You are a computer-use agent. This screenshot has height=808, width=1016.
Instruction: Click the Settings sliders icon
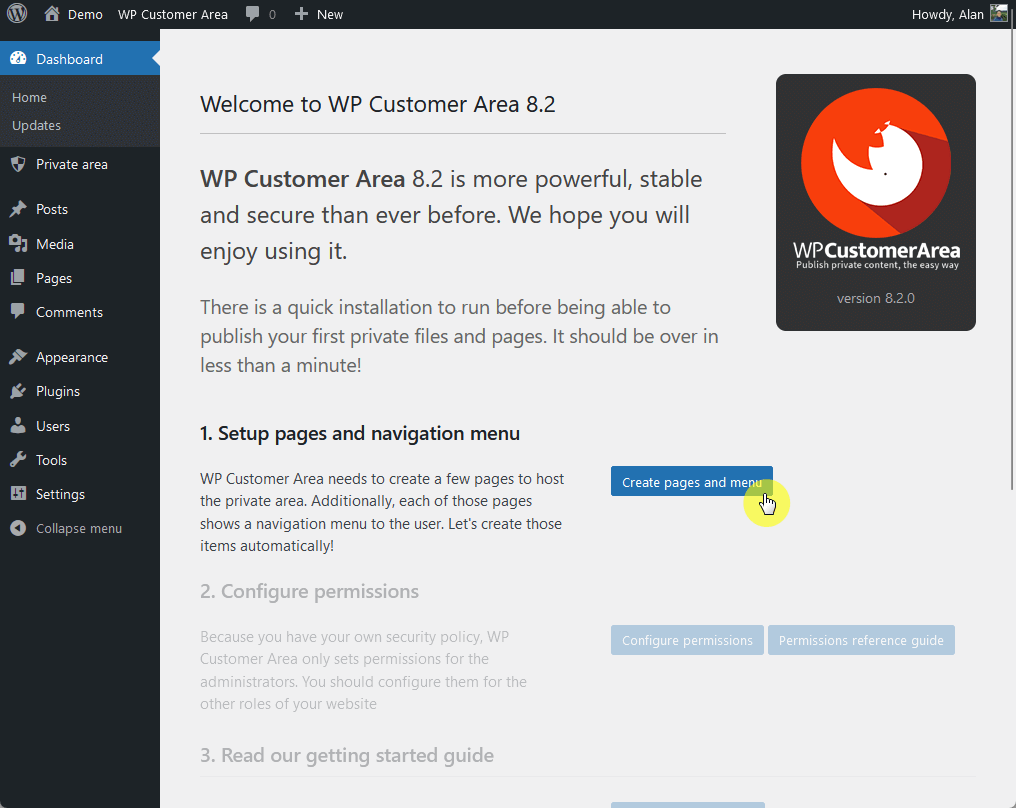18,494
